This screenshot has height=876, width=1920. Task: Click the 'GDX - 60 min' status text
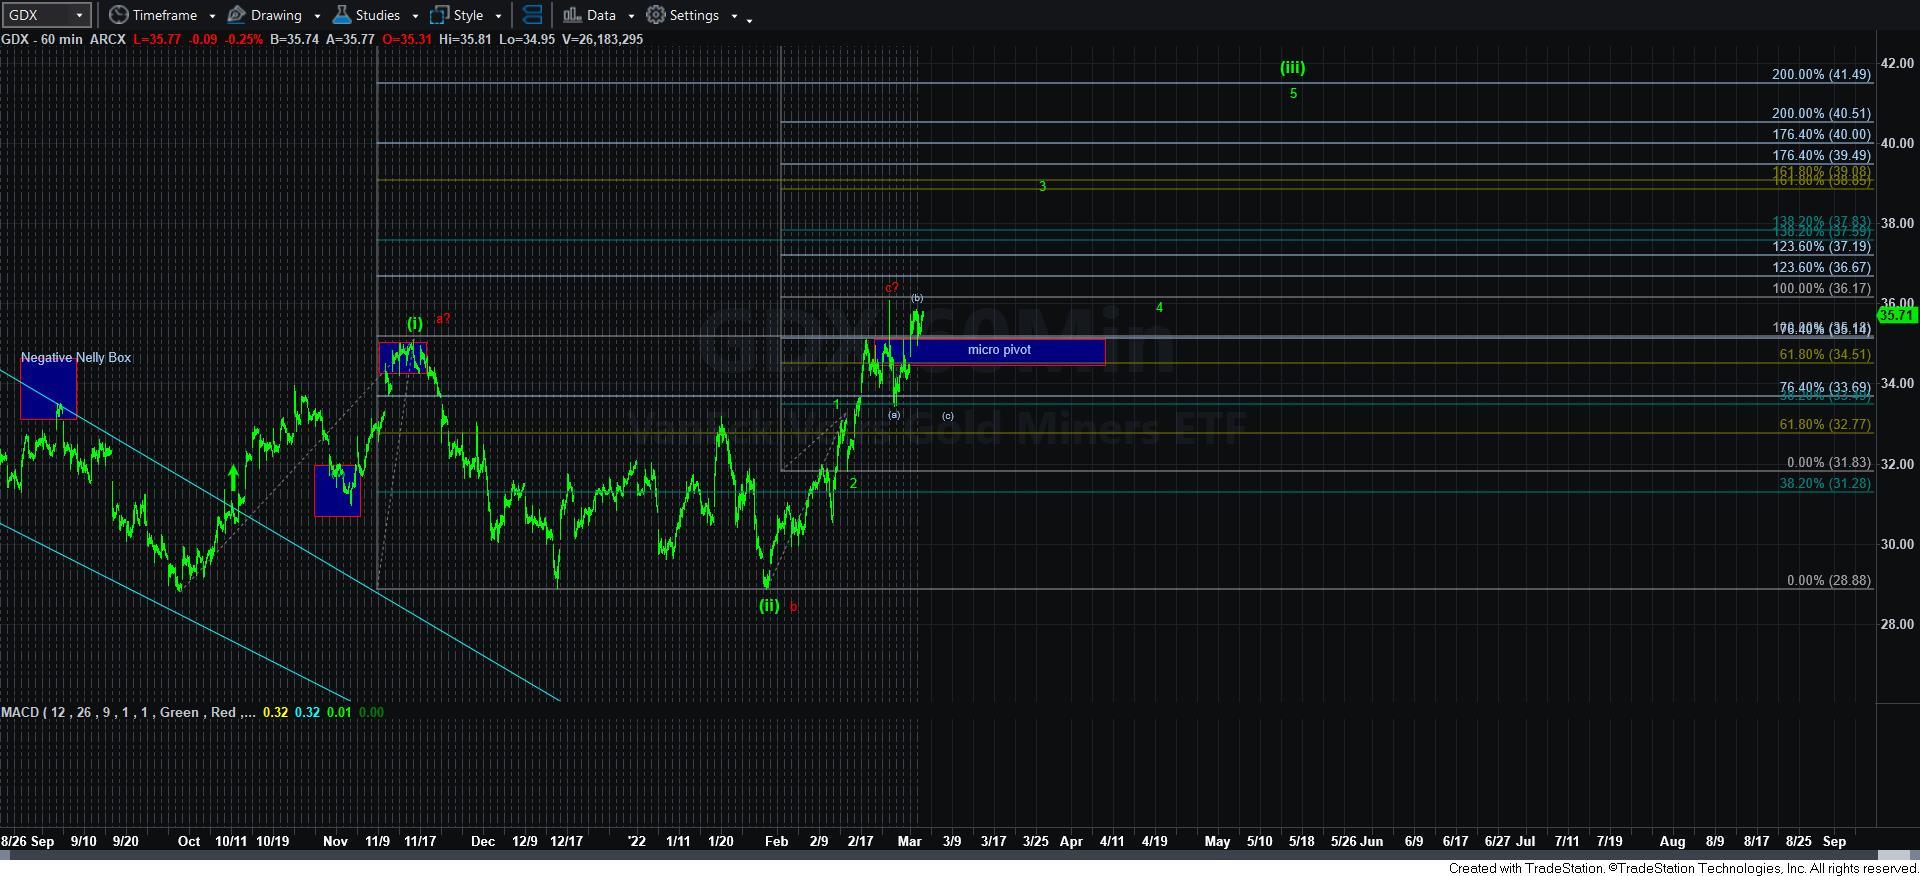click(x=42, y=39)
